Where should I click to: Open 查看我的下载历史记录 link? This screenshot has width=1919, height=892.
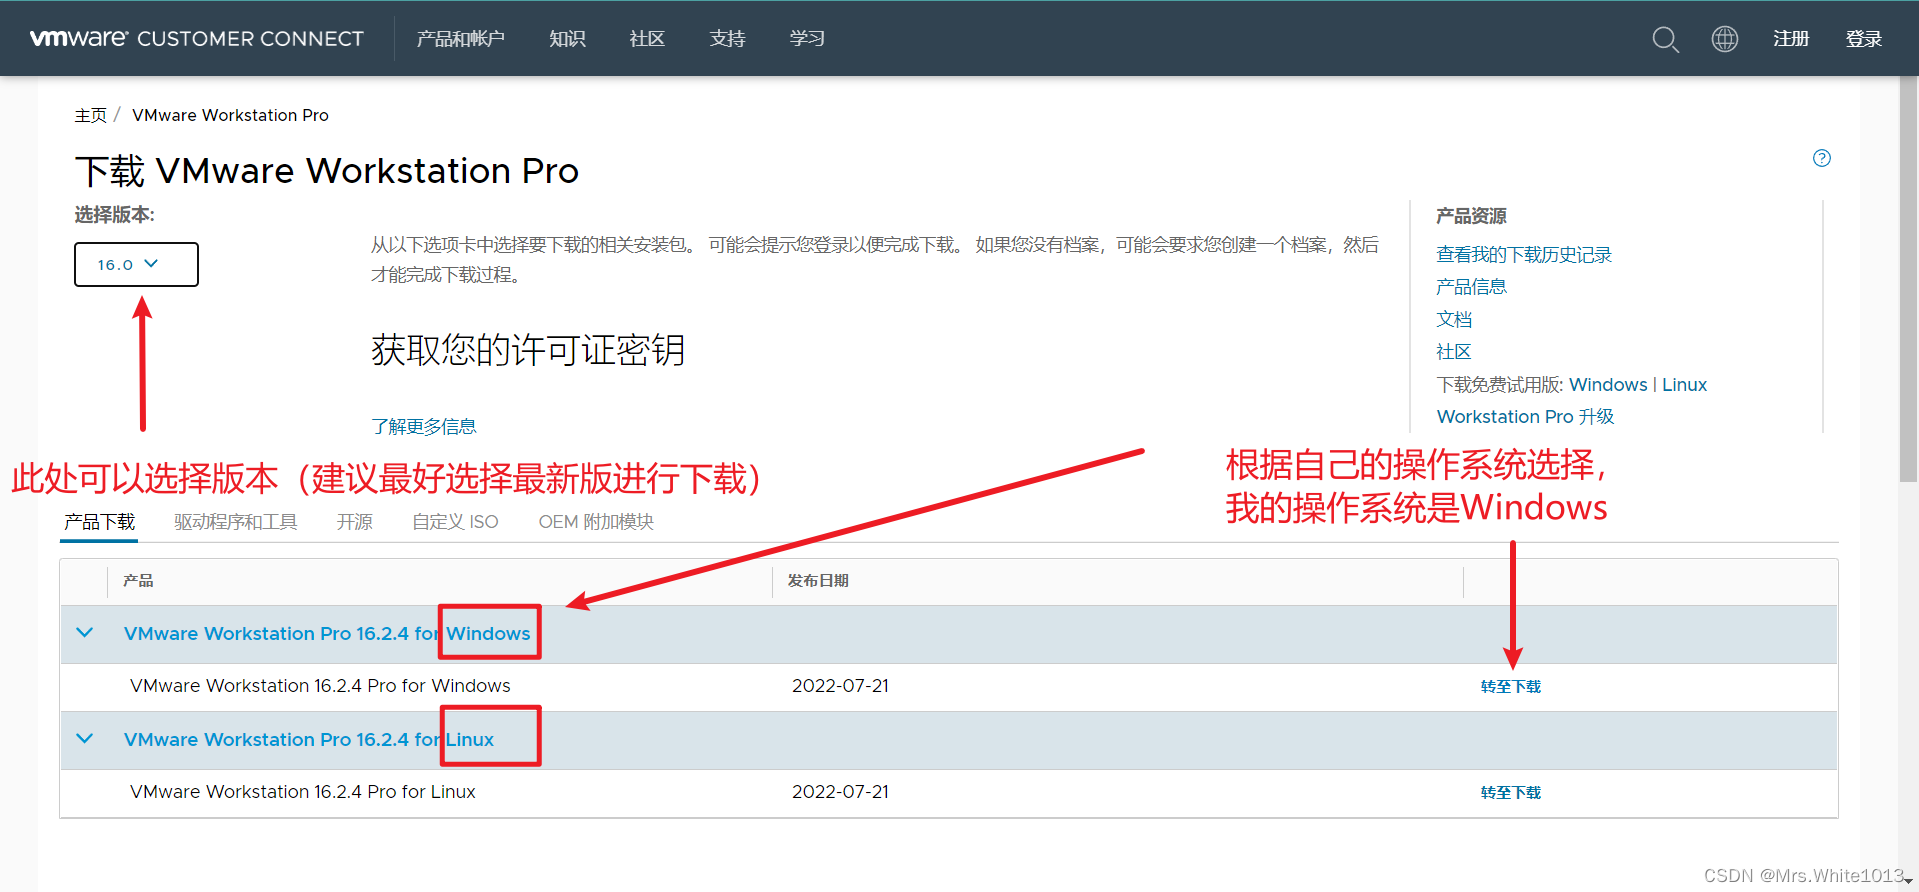(1524, 255)
